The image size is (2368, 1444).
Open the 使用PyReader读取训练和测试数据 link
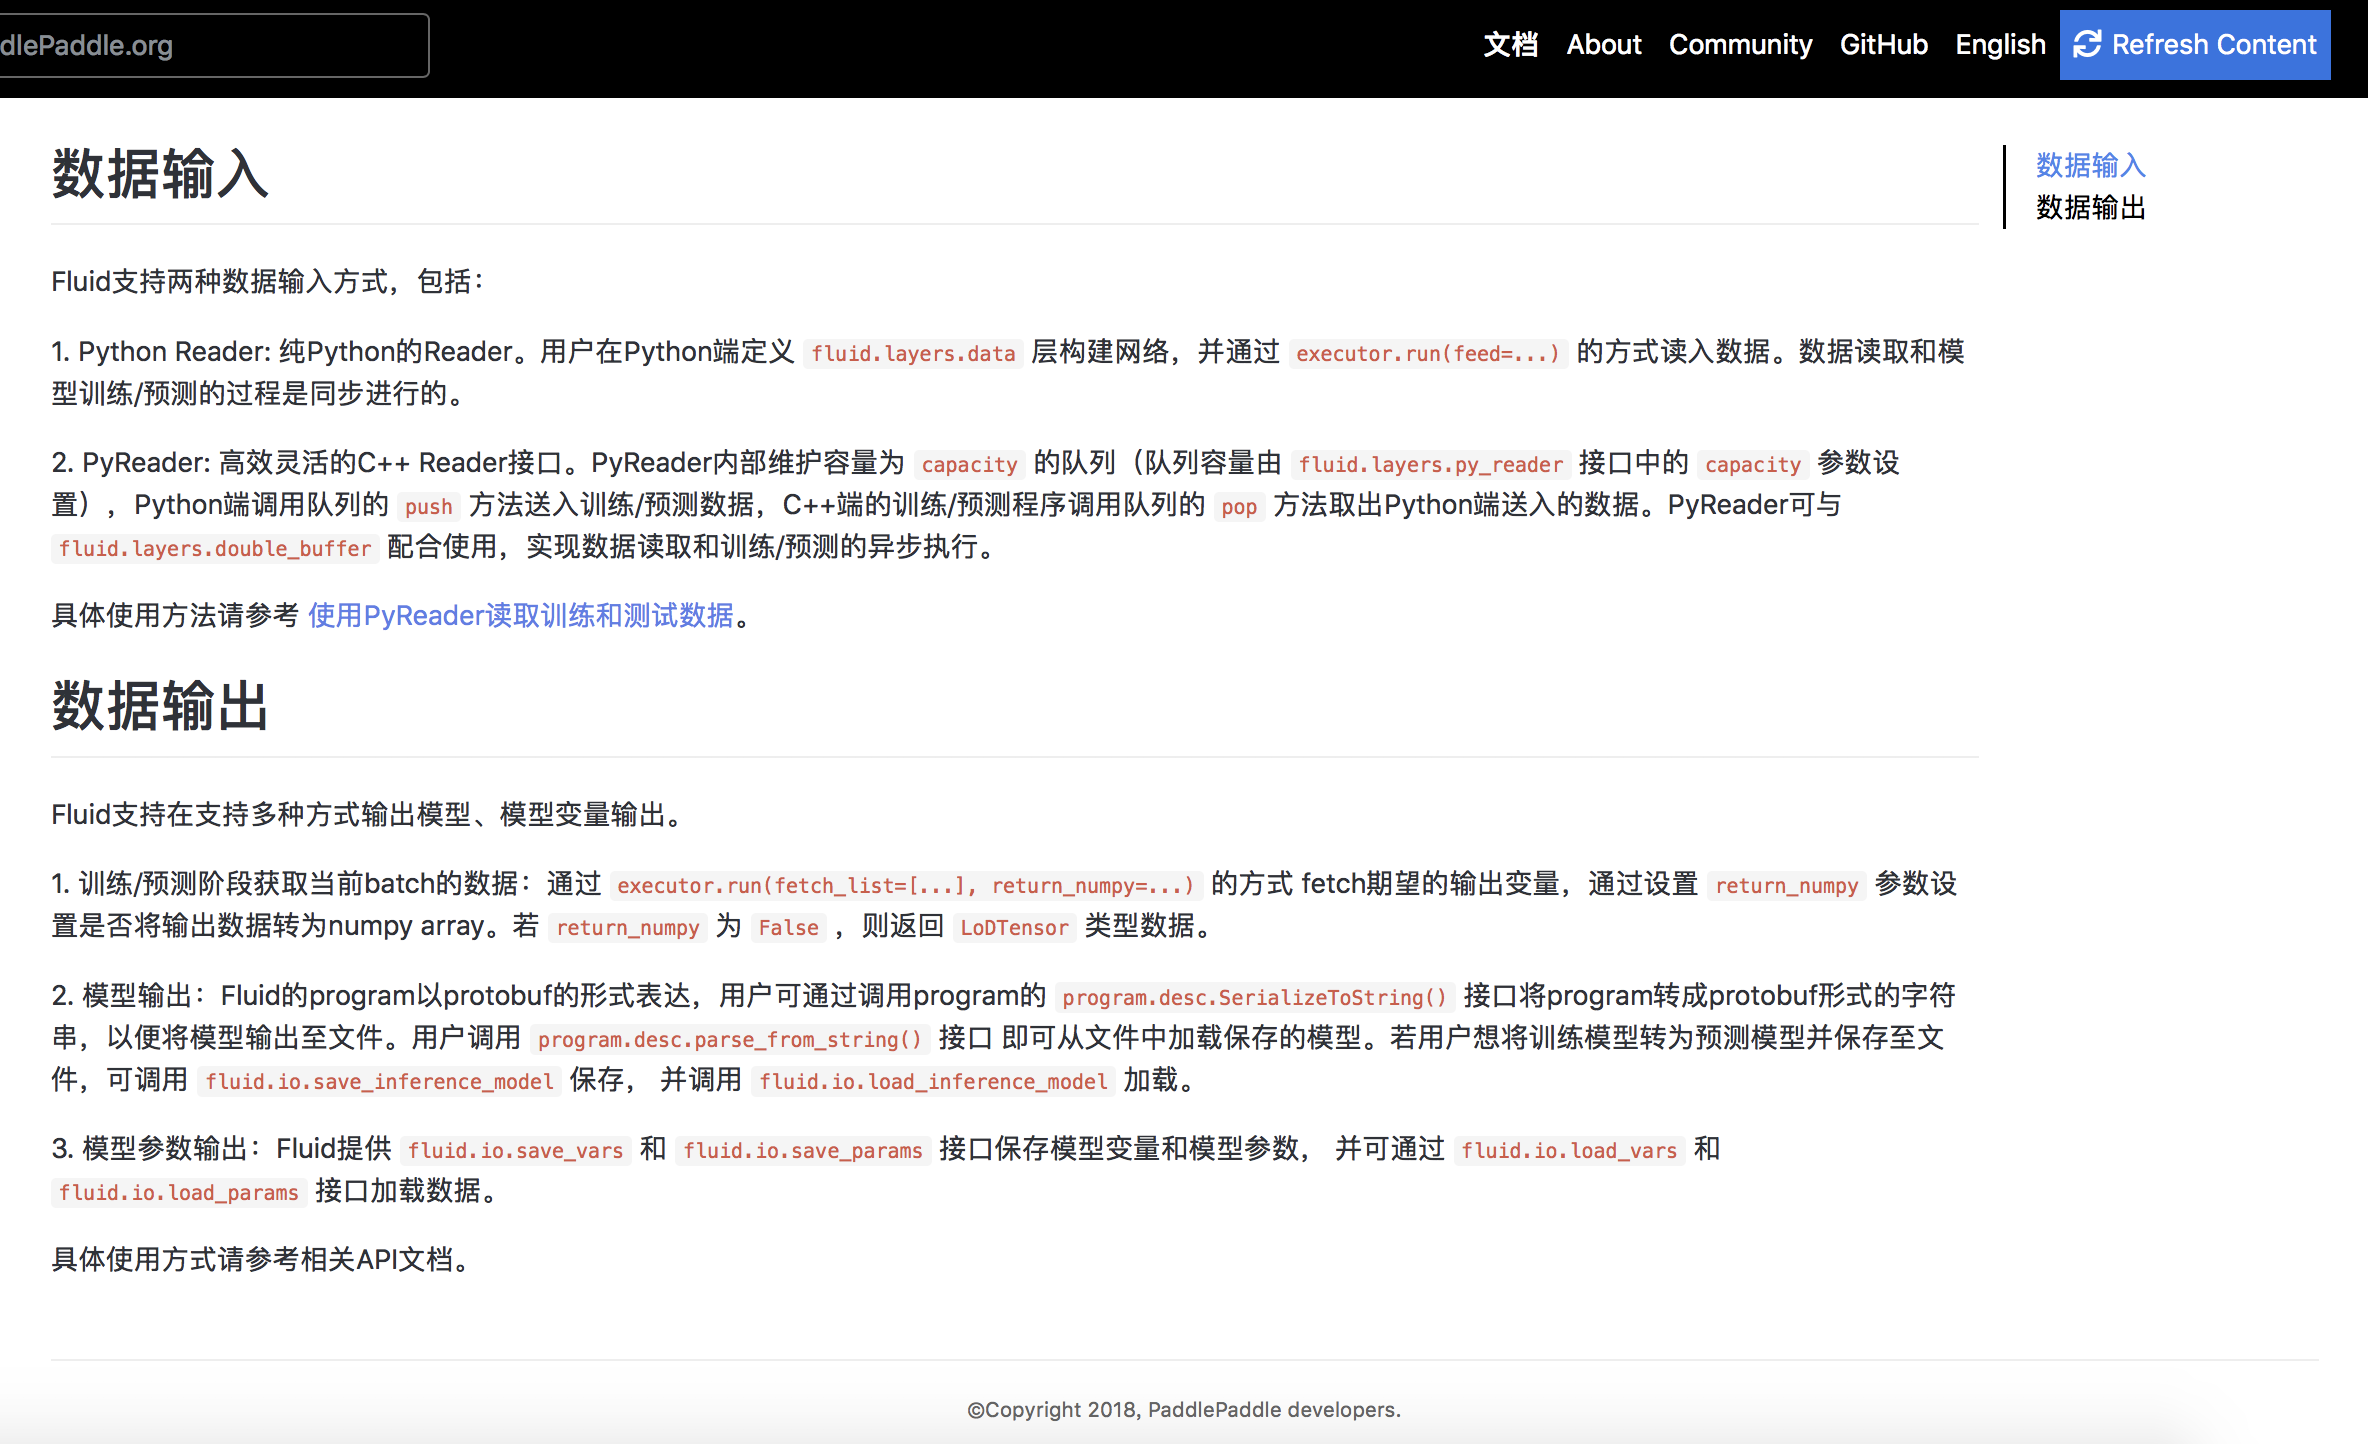[x=520, y=615]
